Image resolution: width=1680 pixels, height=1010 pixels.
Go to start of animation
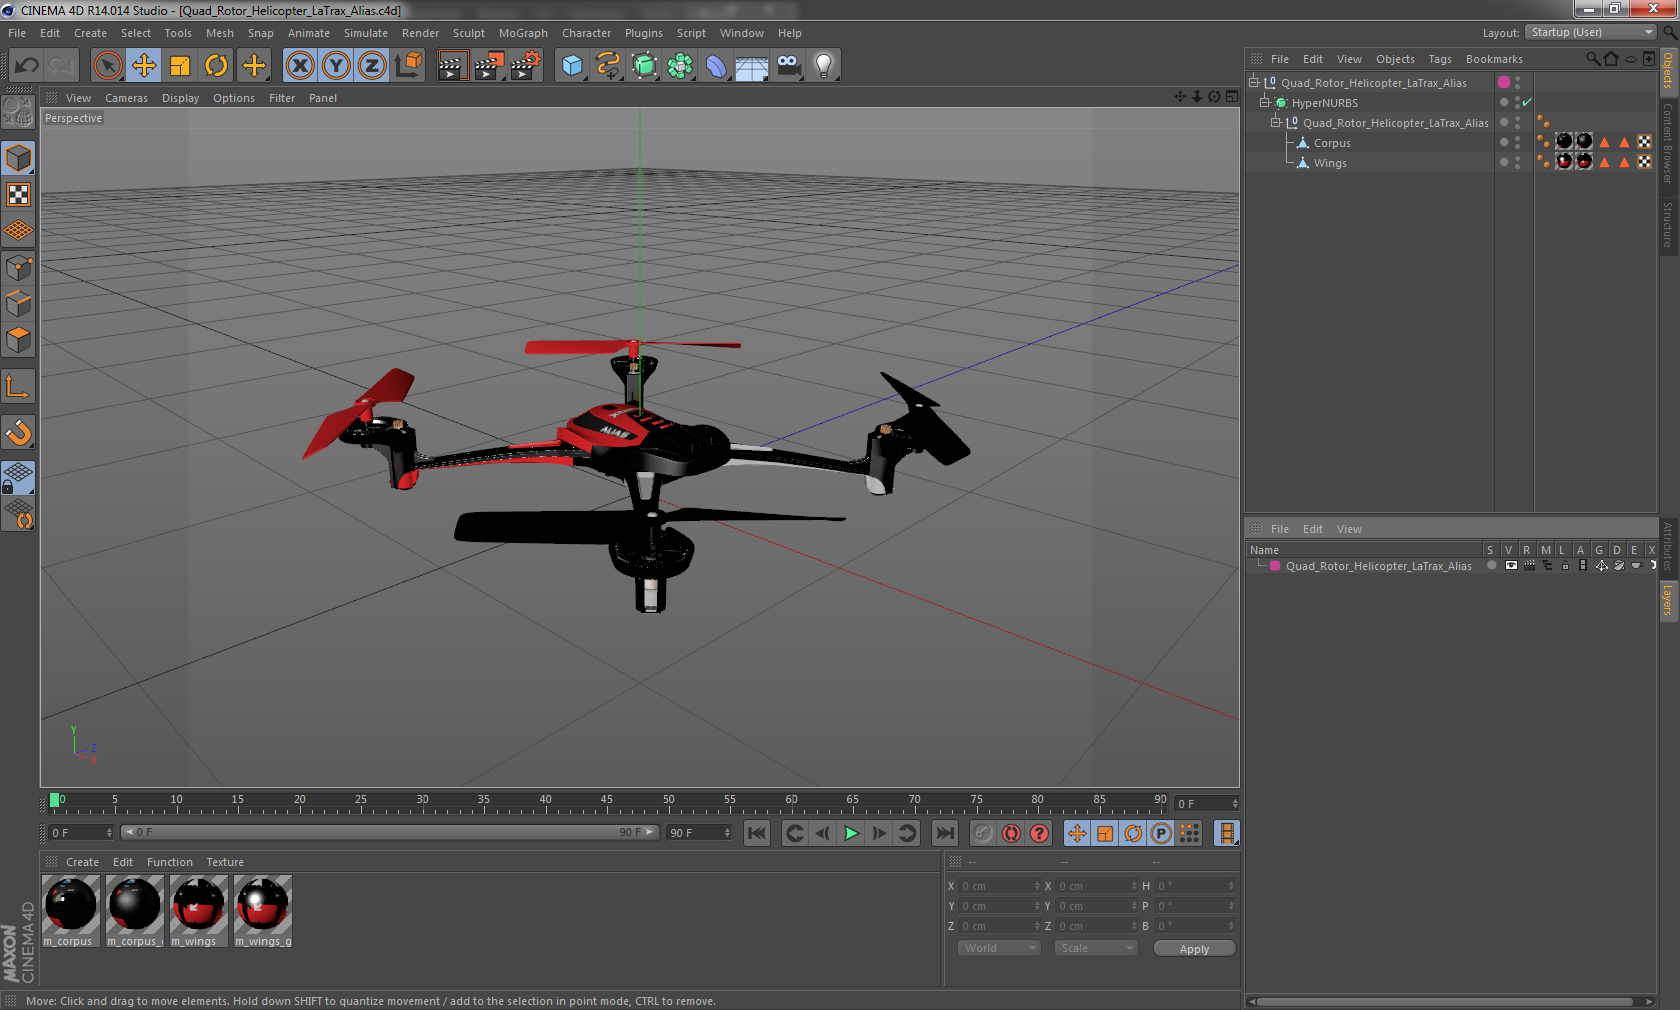pyautogui.click(x=757, y=833)
